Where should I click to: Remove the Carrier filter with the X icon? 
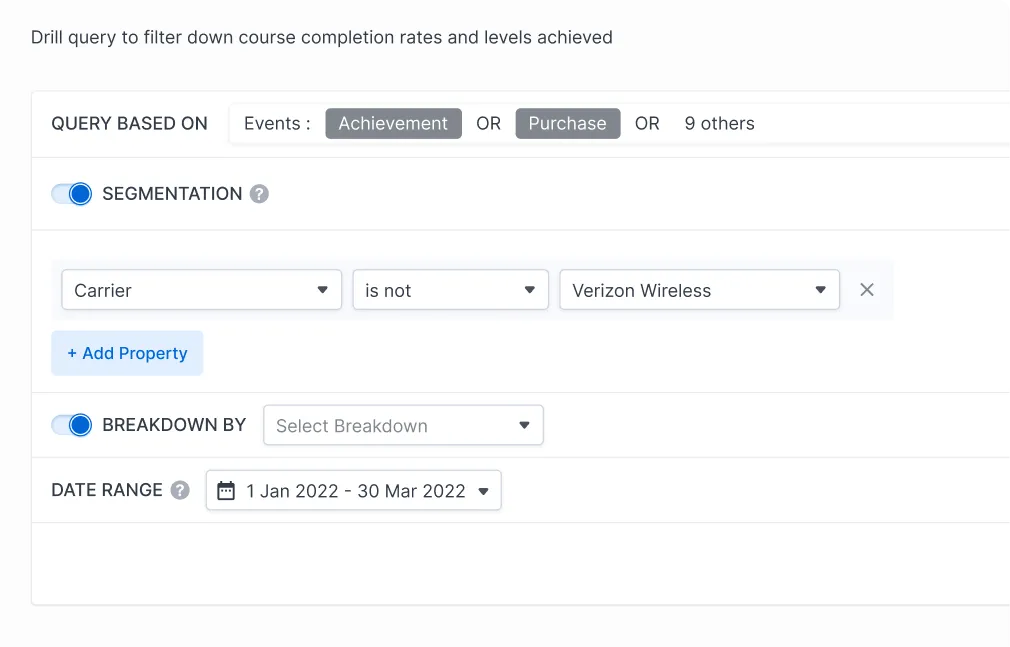(x=866, y=290)
